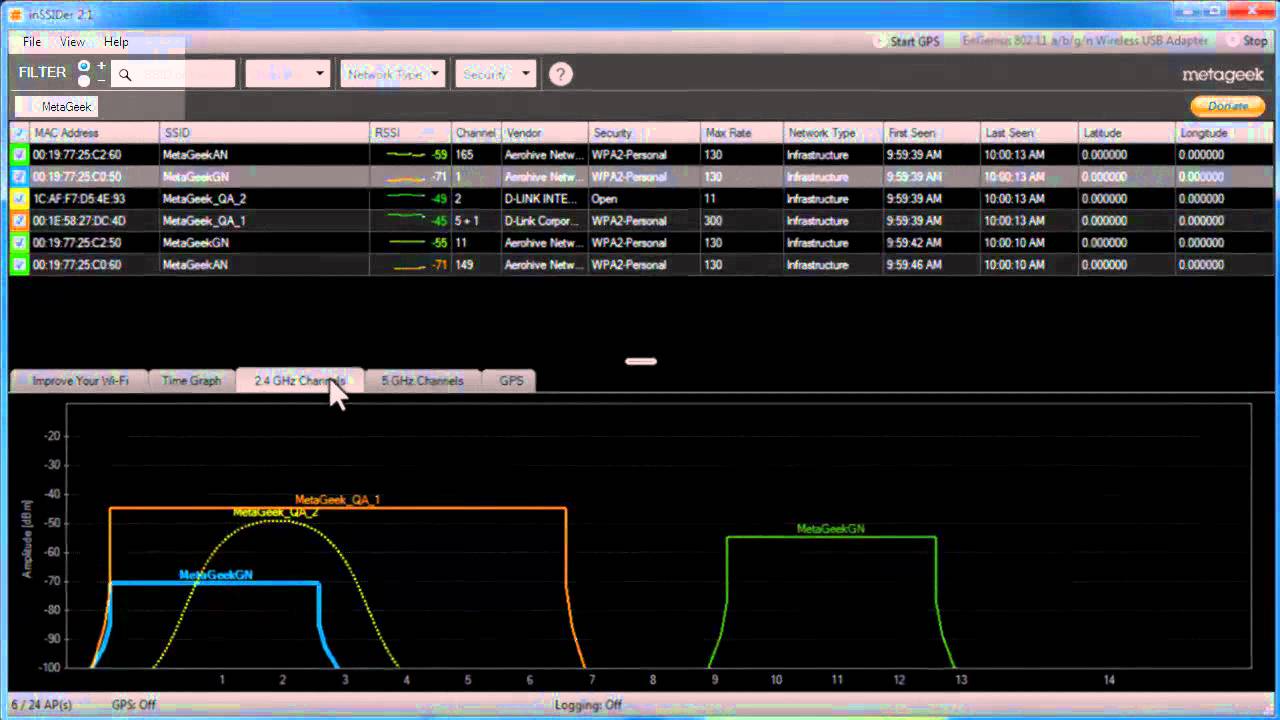Screen dimensions: 1280x720
Task: Toggle the select-all checkbox in table header
Action: (x=19, y=132)
